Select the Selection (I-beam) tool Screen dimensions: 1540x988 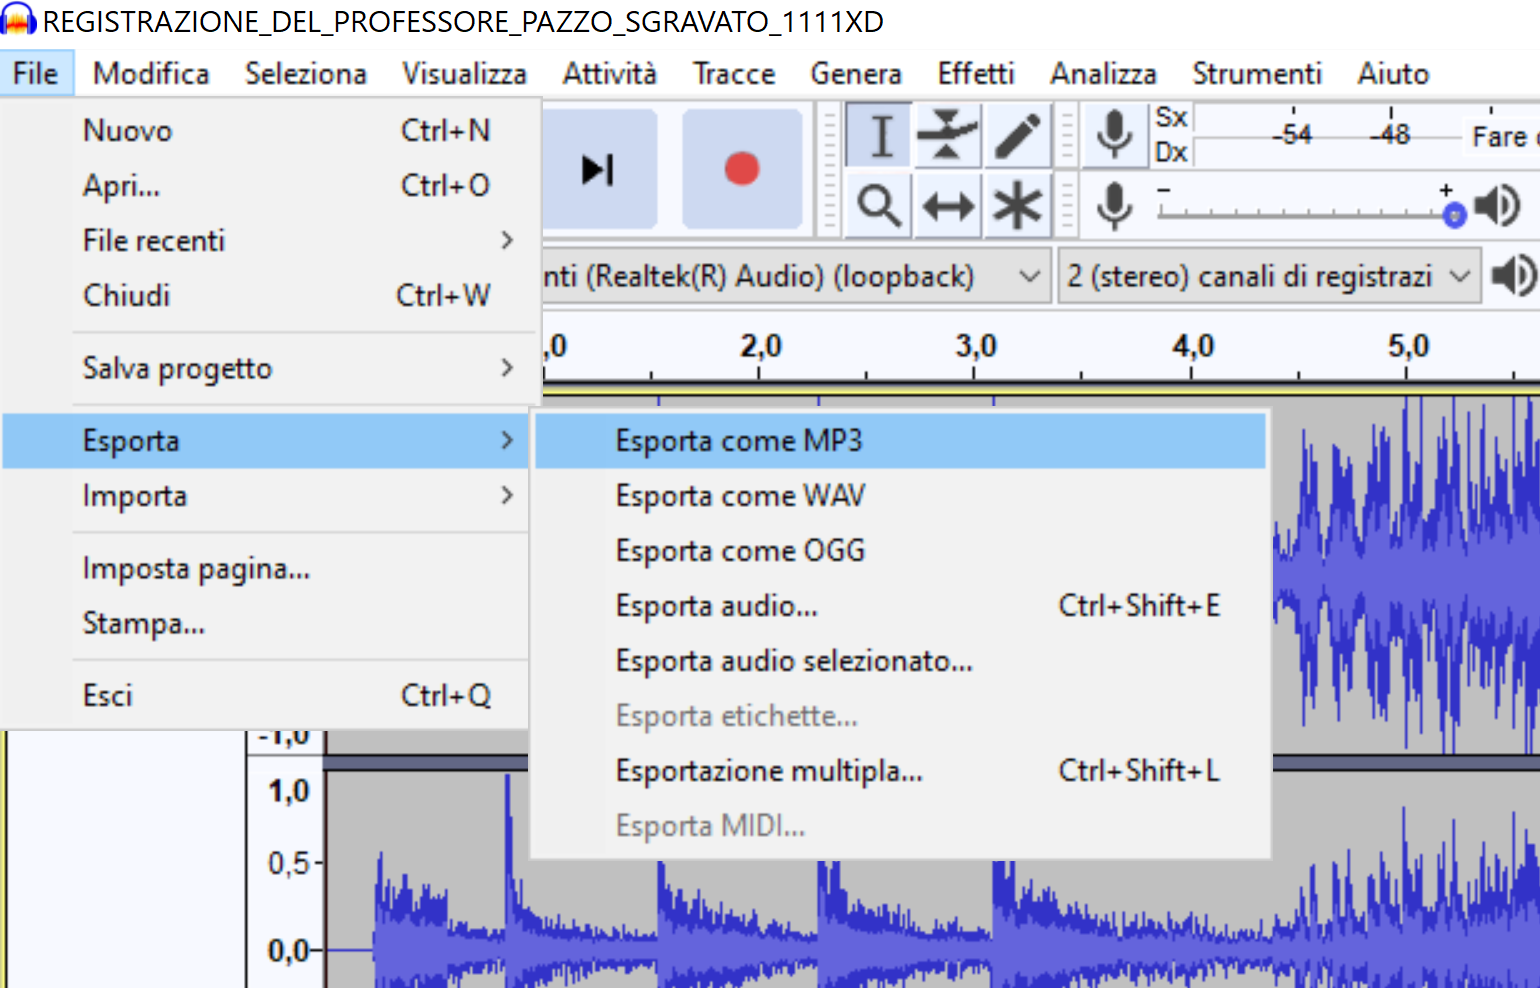(879, 135)
